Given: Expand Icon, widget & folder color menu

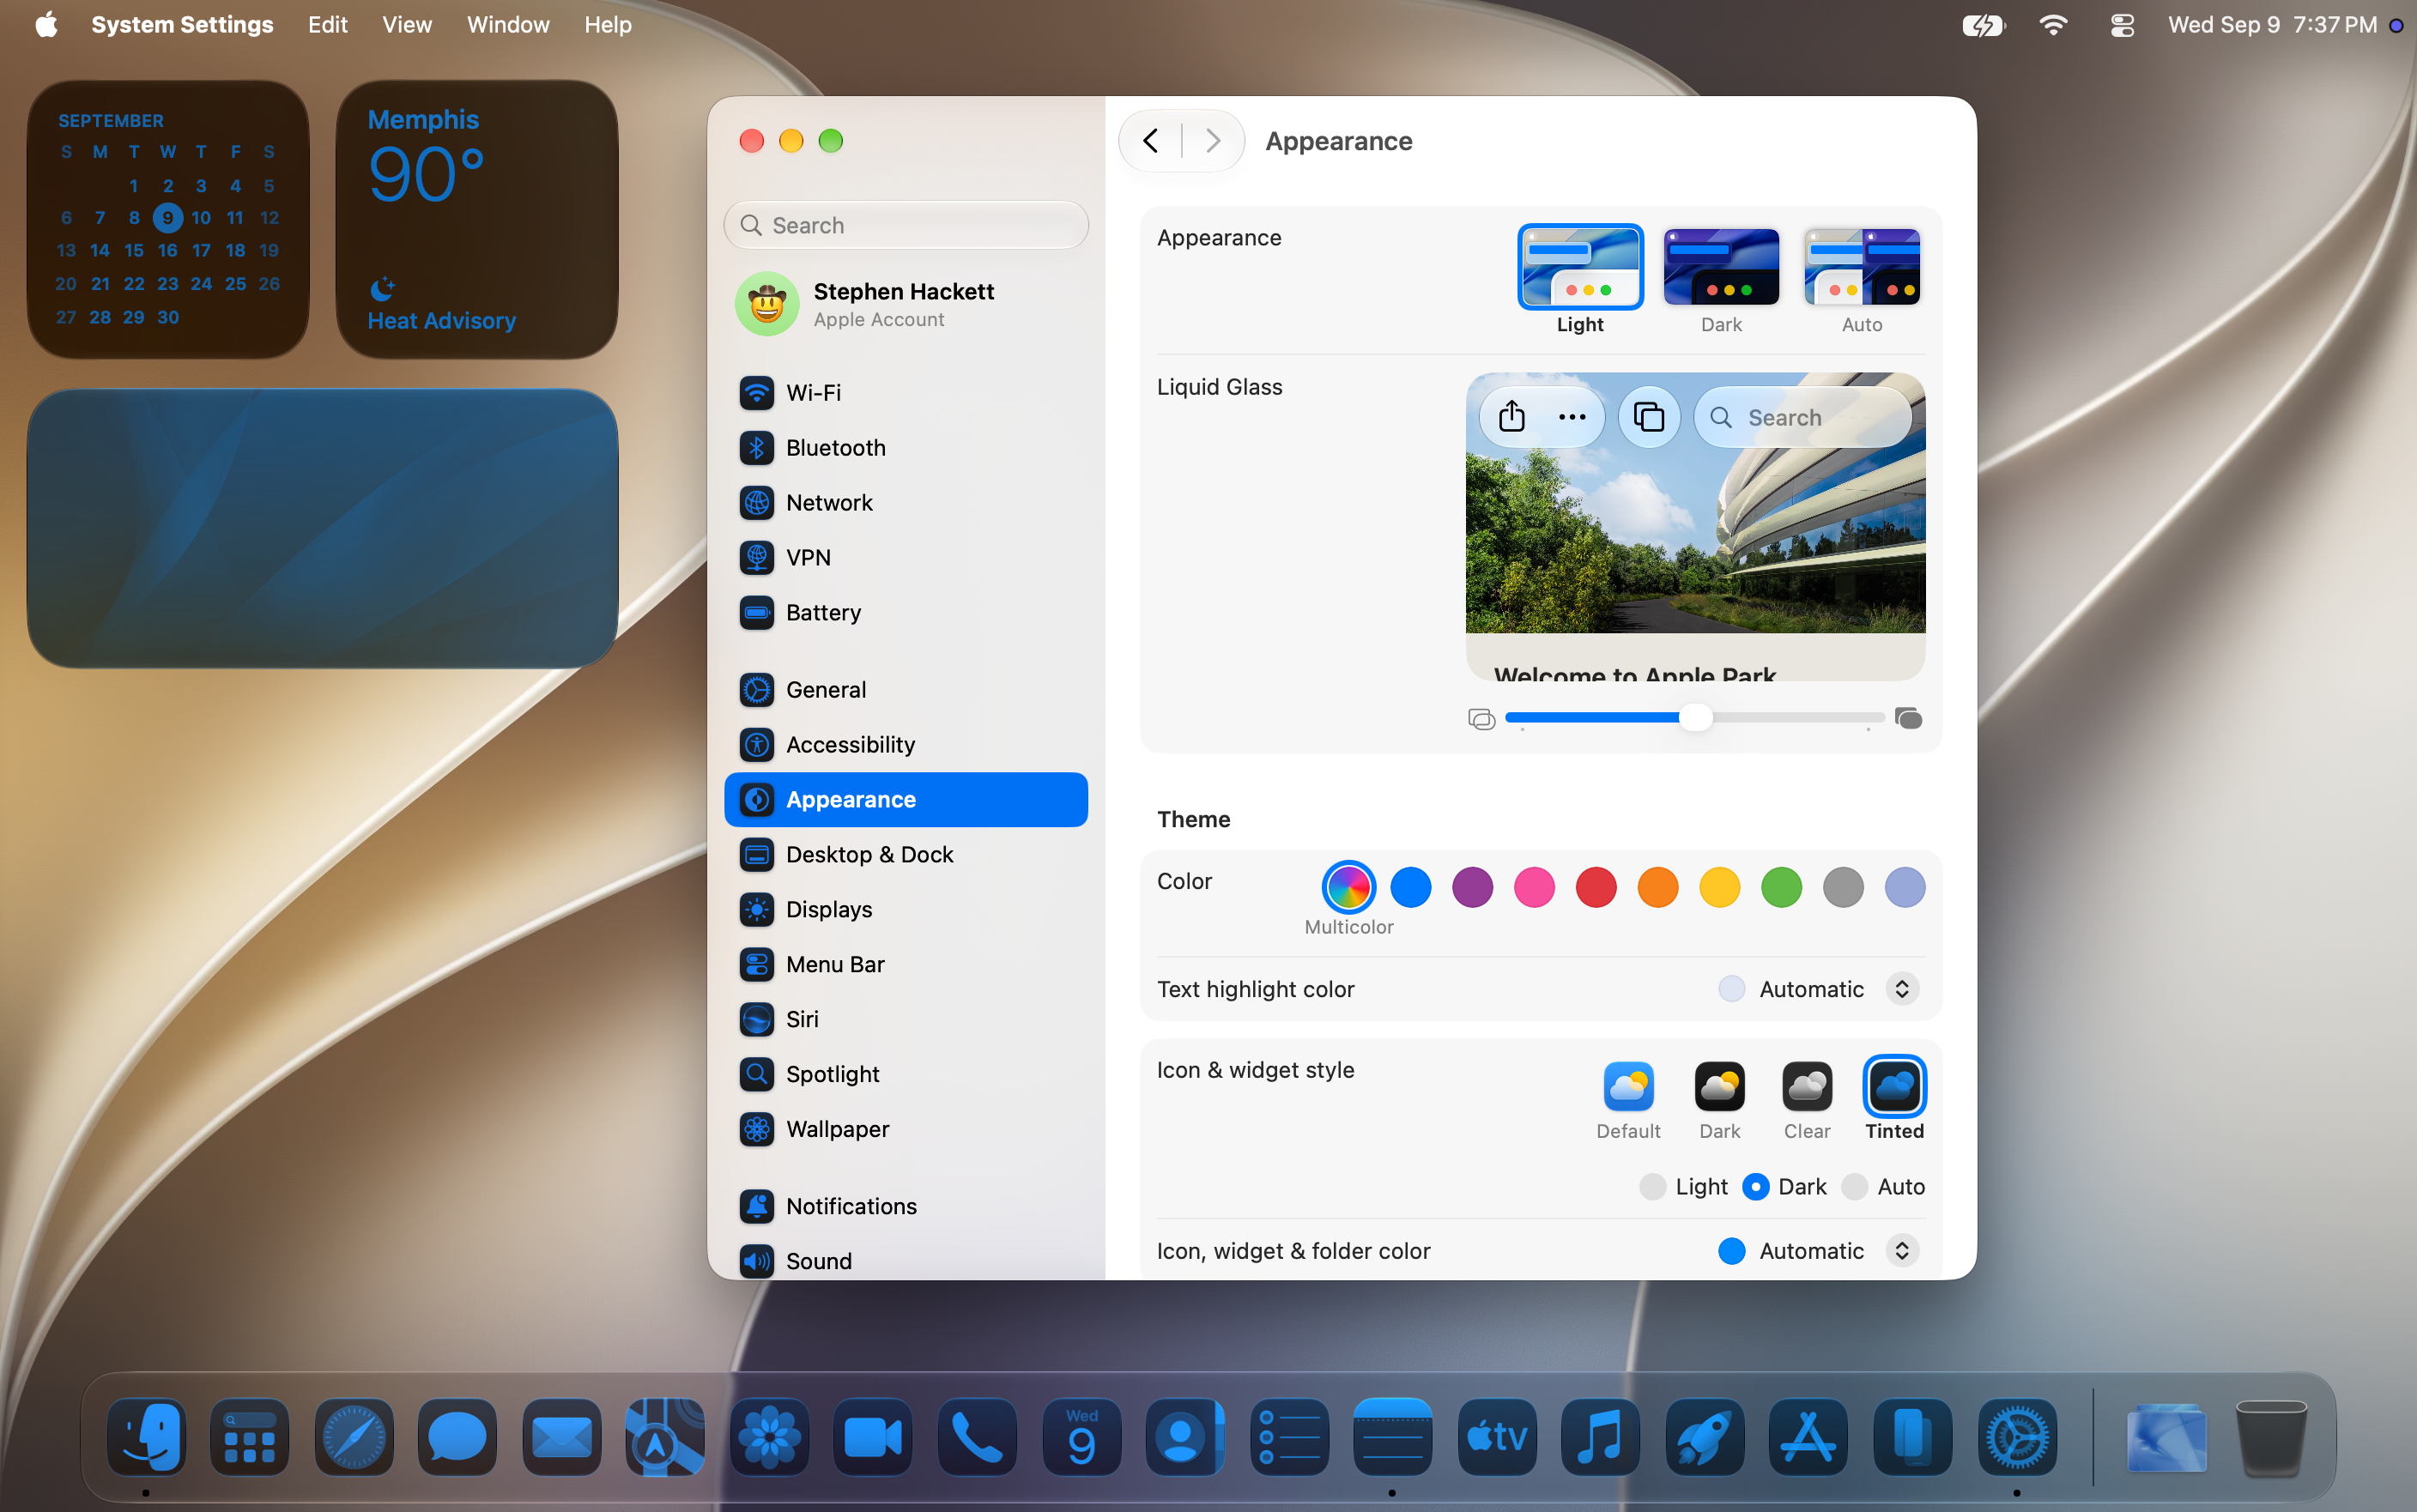Looking at the screenshot, I should 1901,1250.
